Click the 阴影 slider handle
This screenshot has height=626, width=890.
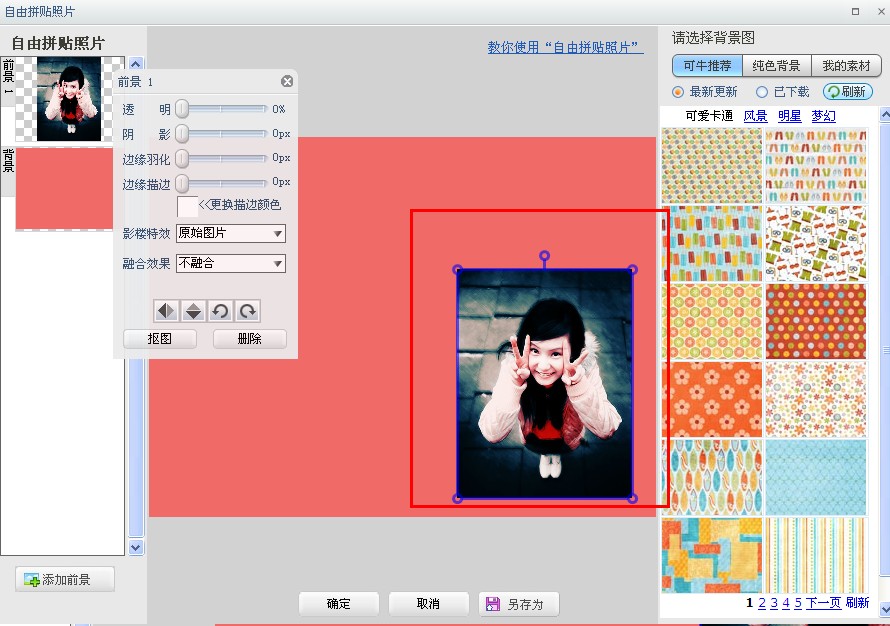click(182, 133)
